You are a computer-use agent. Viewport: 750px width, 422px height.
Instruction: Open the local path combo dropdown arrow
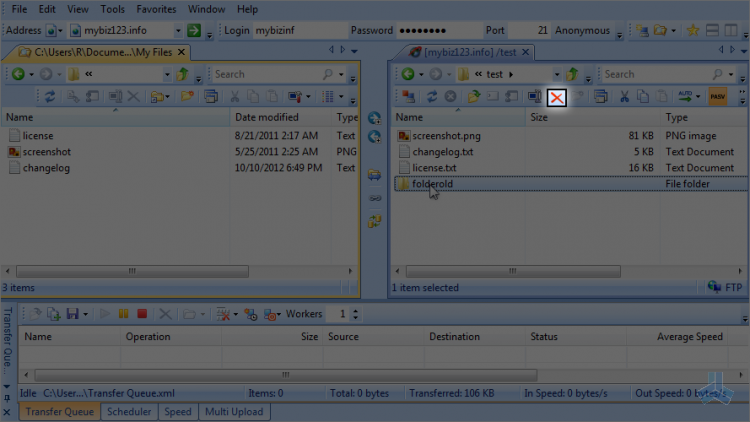pos(167,75)
